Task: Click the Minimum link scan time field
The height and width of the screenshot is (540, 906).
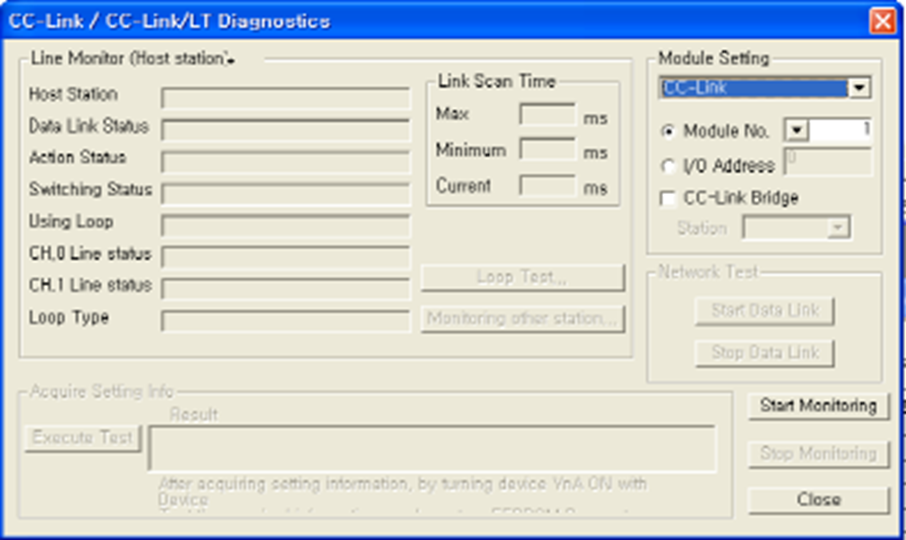Action: (x=548, y=150)
